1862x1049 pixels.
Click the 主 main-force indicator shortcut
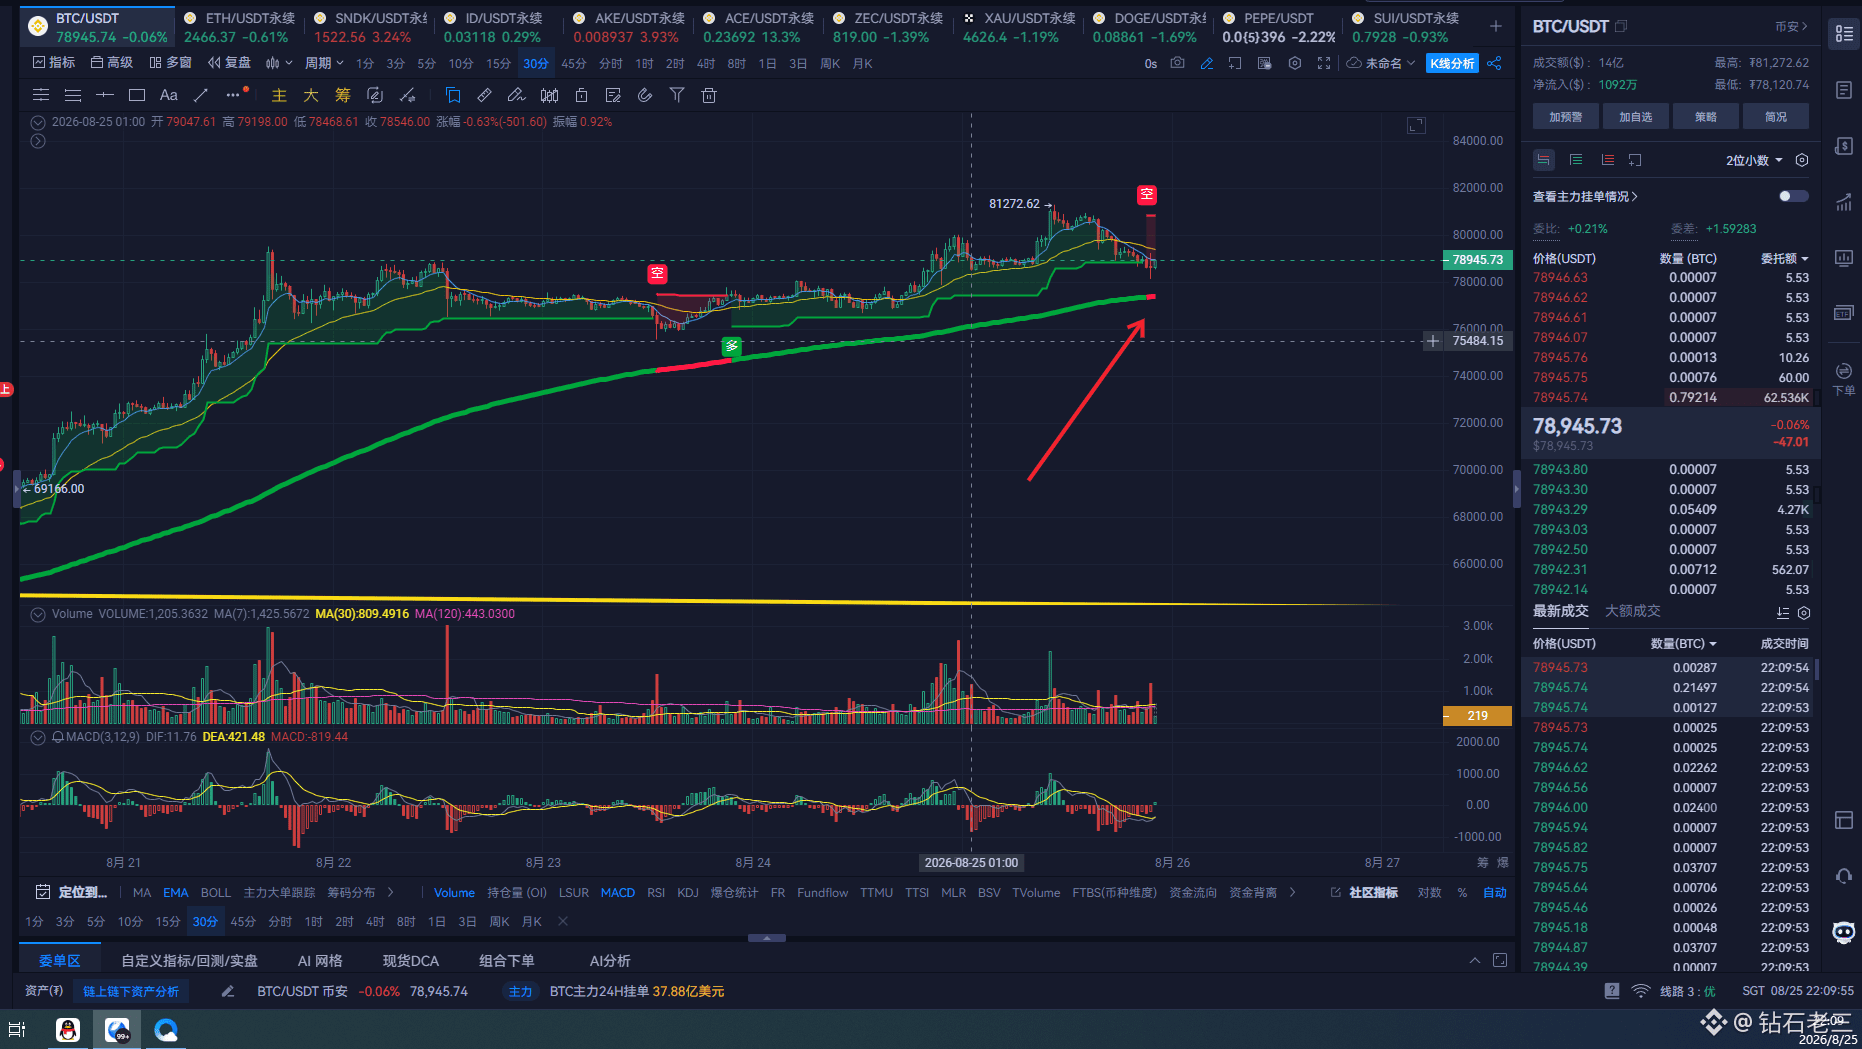tap(279, 95)
